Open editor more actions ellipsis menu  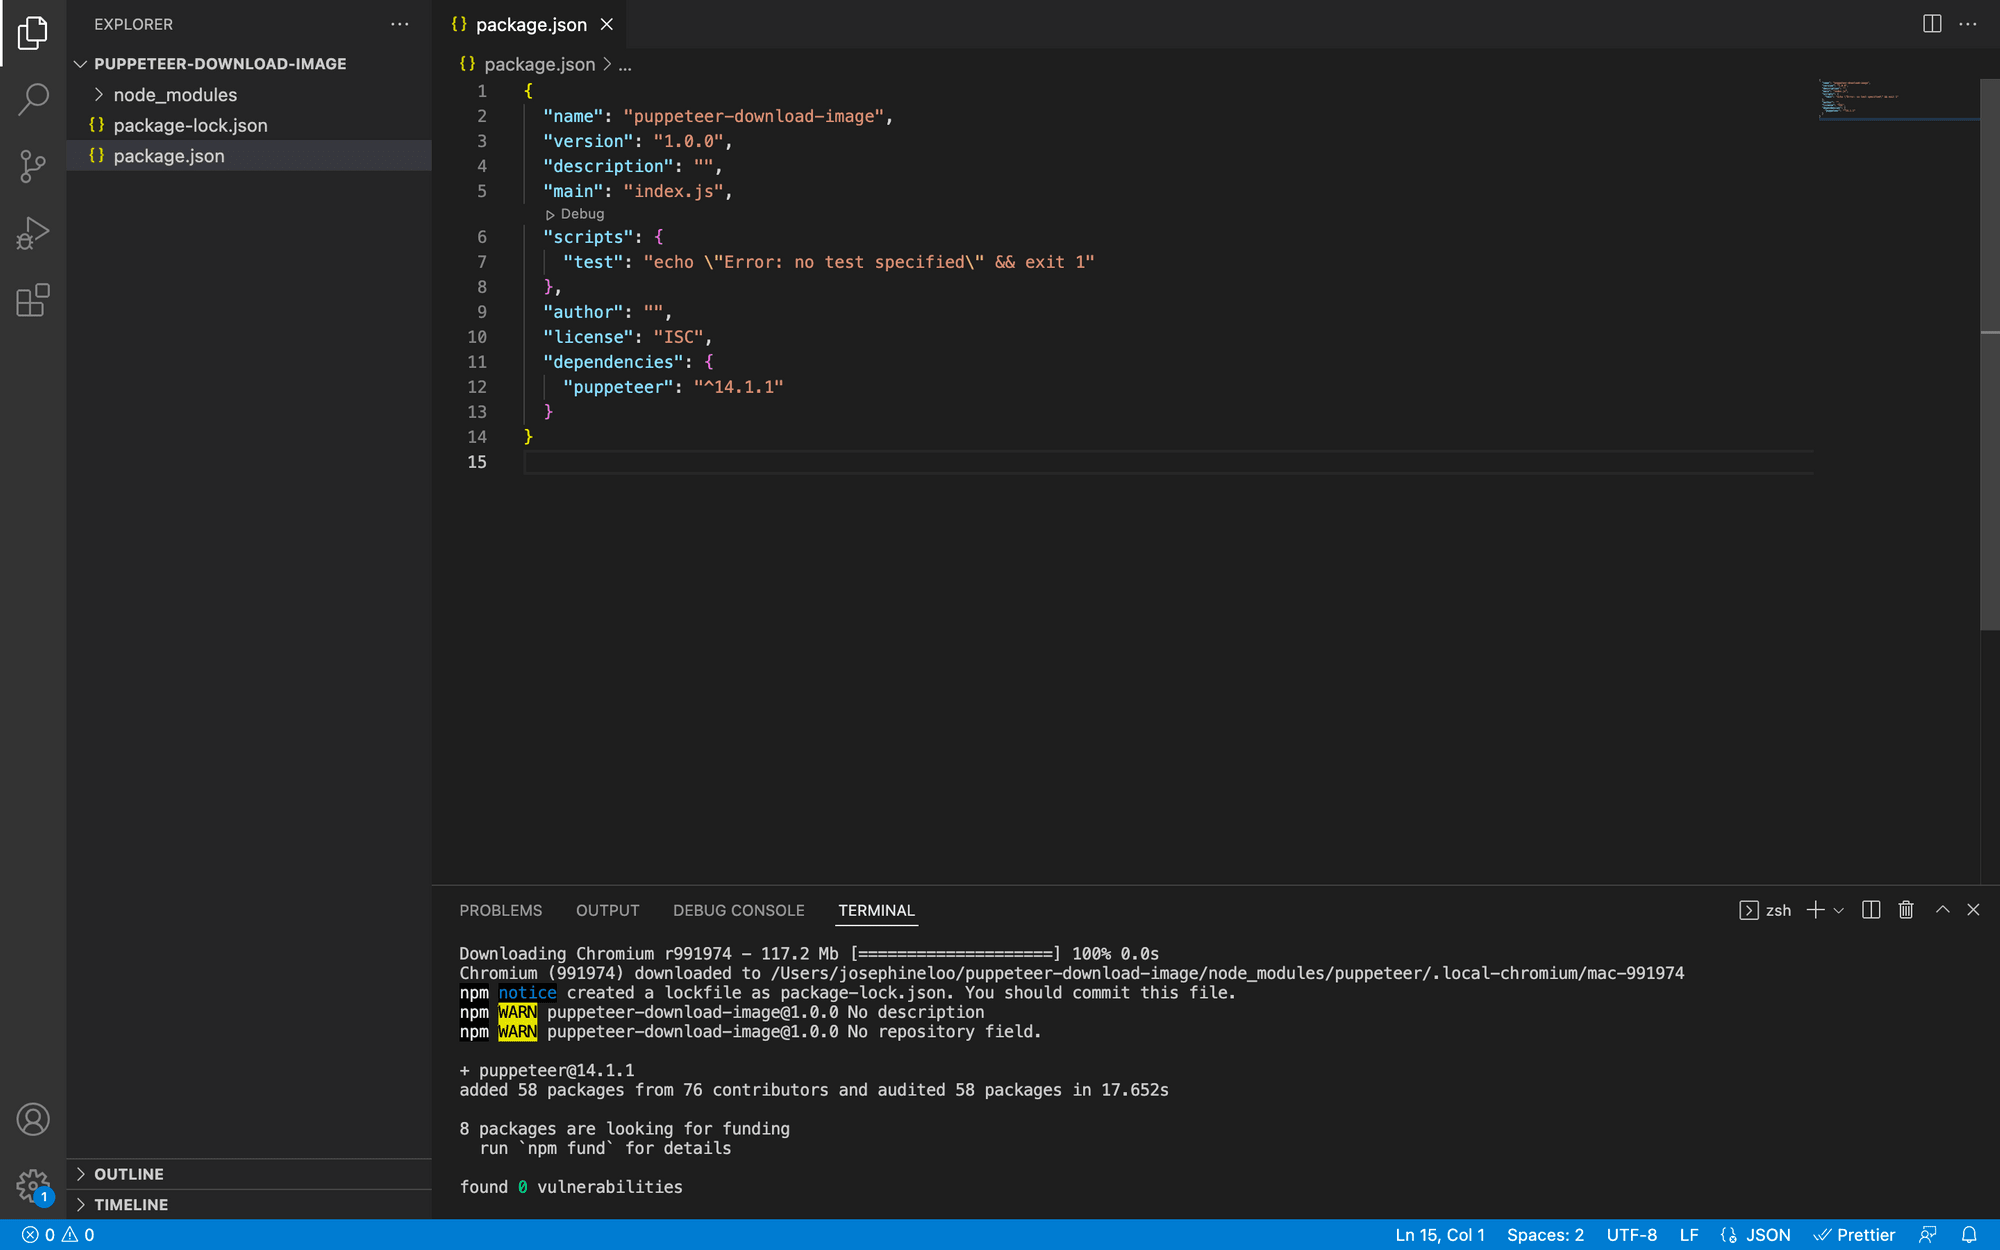[x=1968, y=24]
